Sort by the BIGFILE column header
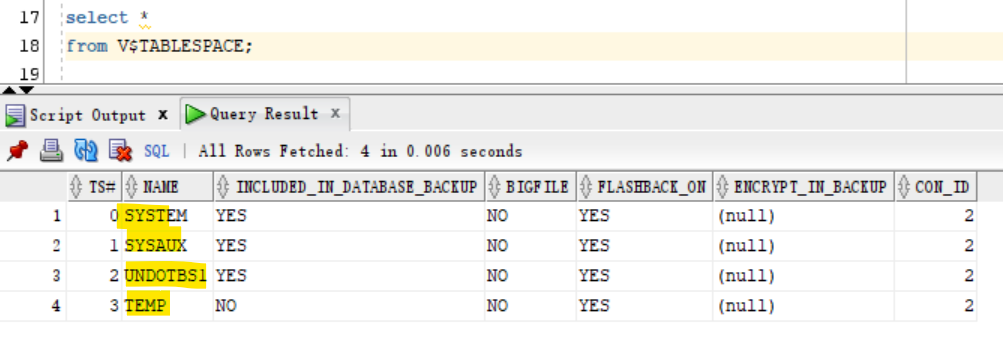Screen dimensions: 1003x361 [530, 187]
